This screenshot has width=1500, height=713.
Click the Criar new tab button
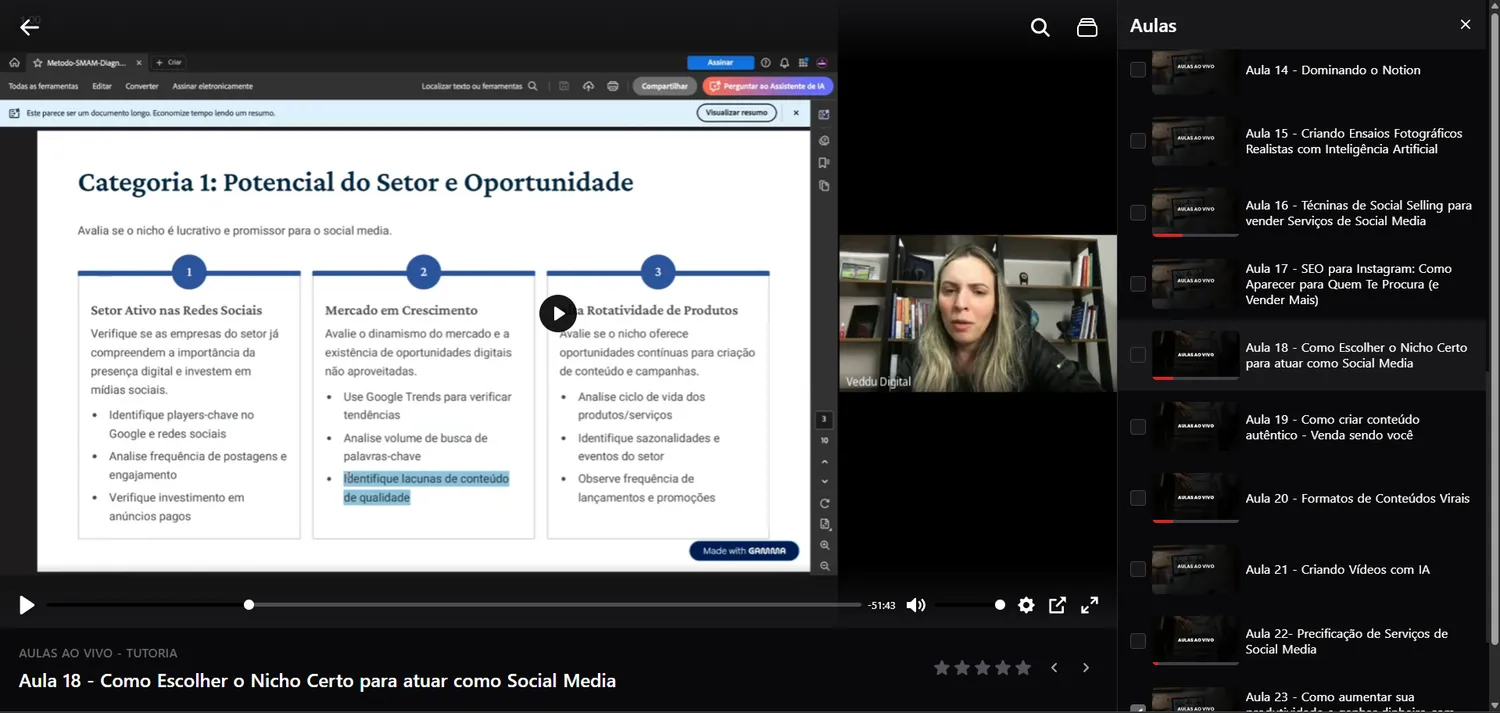[x=168, y=62]
